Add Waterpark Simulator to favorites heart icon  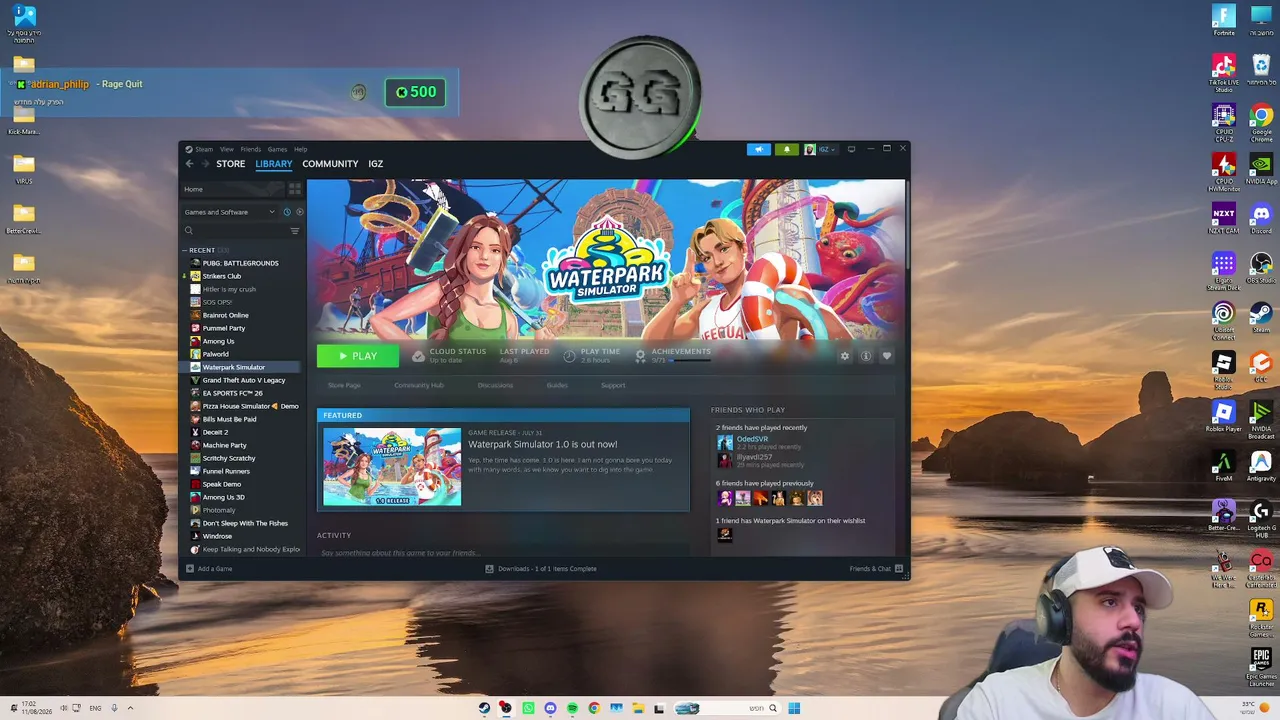pyautogui.click(x=887, y=356)
